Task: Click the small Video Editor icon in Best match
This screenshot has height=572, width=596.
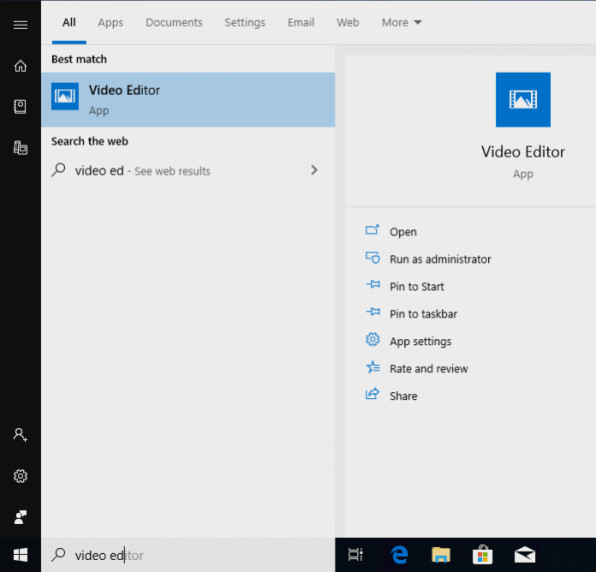Action: click(x=65, y=96)
